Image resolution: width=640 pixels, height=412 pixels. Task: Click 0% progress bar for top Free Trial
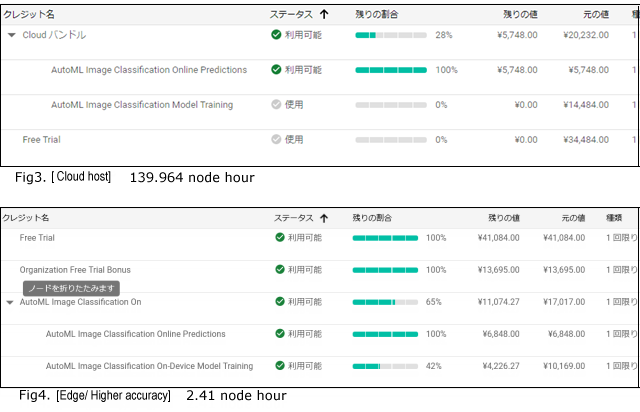pyautogui.click(x=391, y=140)
